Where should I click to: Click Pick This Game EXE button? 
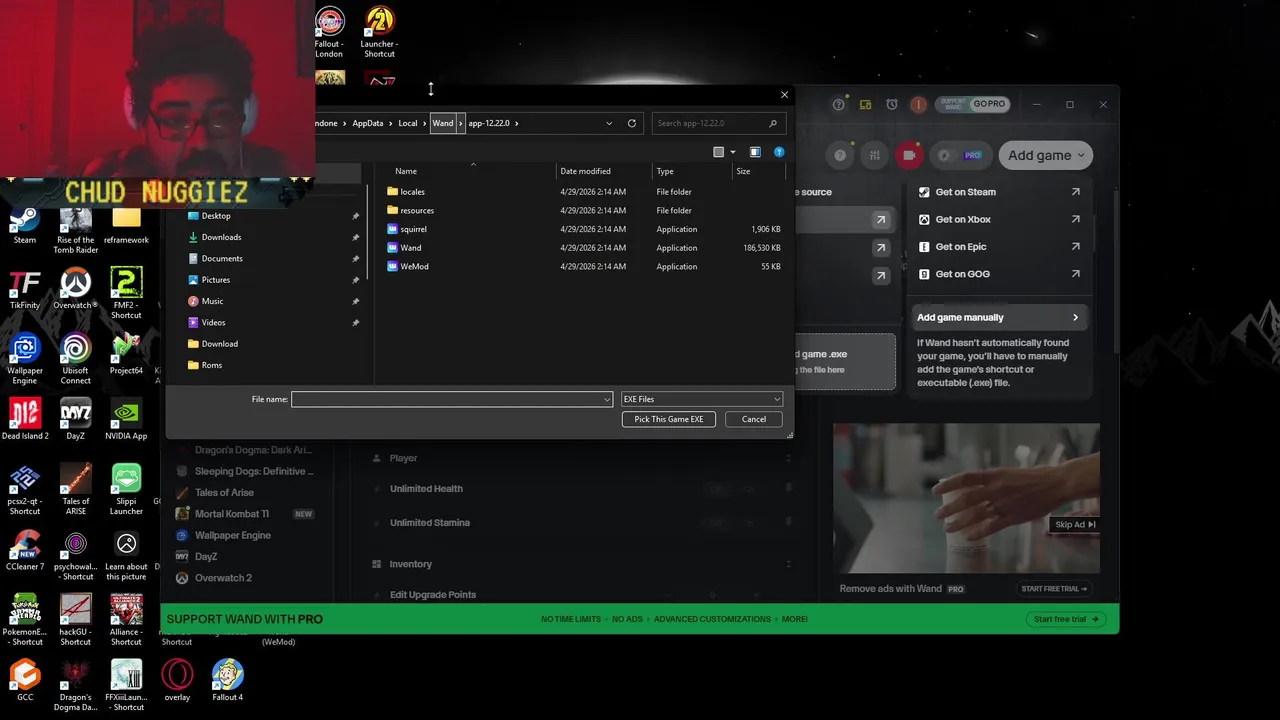[x=669, y=419]
